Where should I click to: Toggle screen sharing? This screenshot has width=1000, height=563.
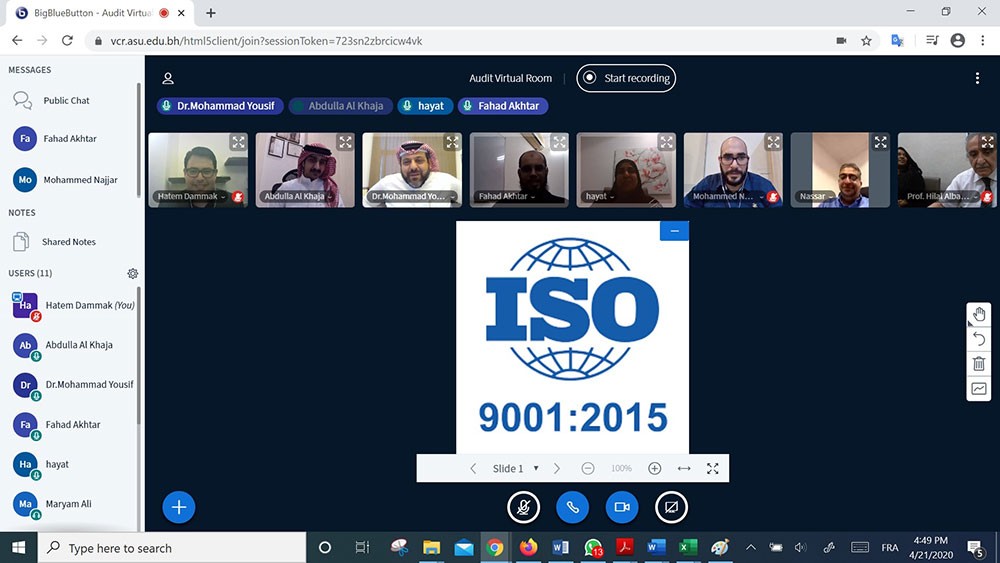(x=671, y=507)
